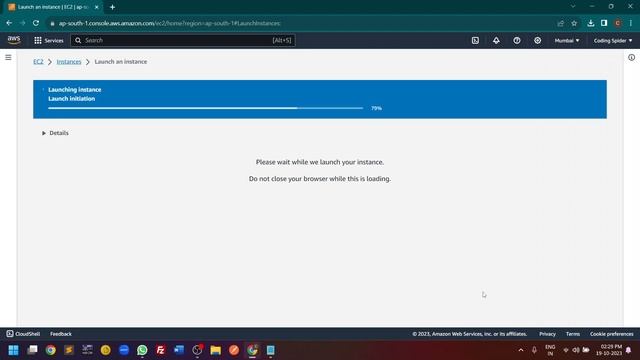Screen dimensions: 640x360
Task: Reload the current page
Action: coord(36,23)
